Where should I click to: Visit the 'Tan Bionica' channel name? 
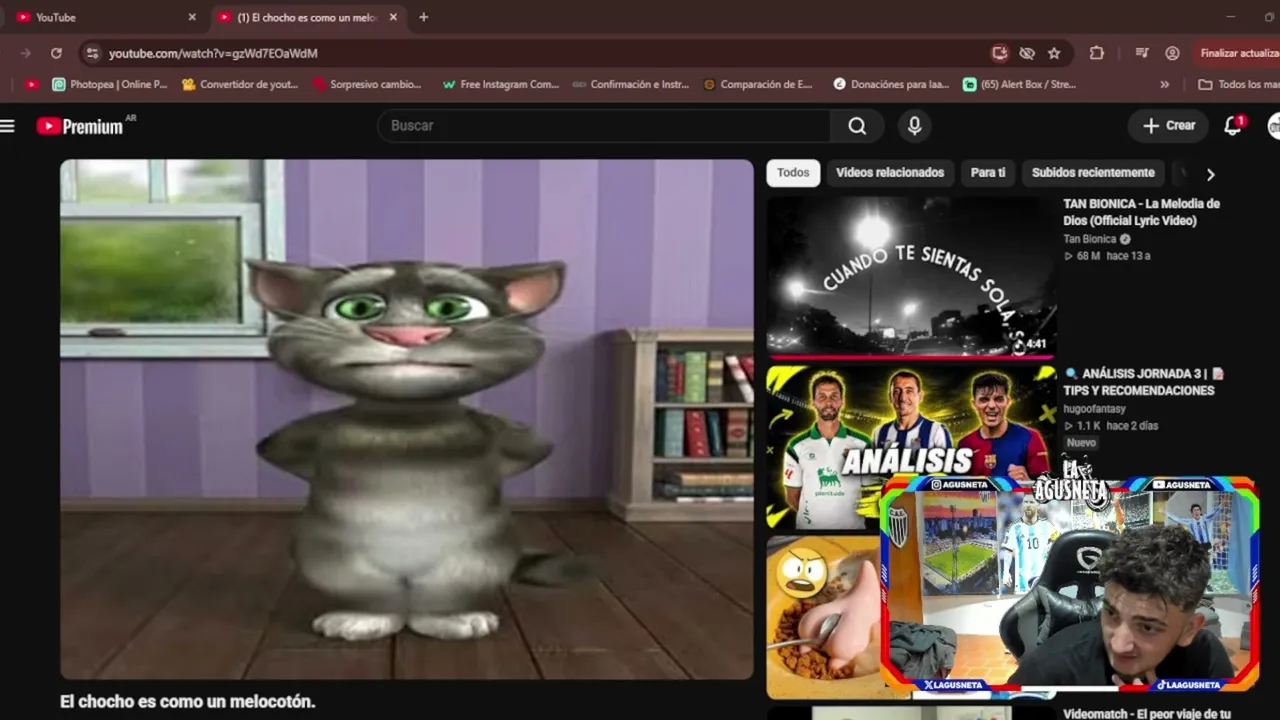point(1090,239)
